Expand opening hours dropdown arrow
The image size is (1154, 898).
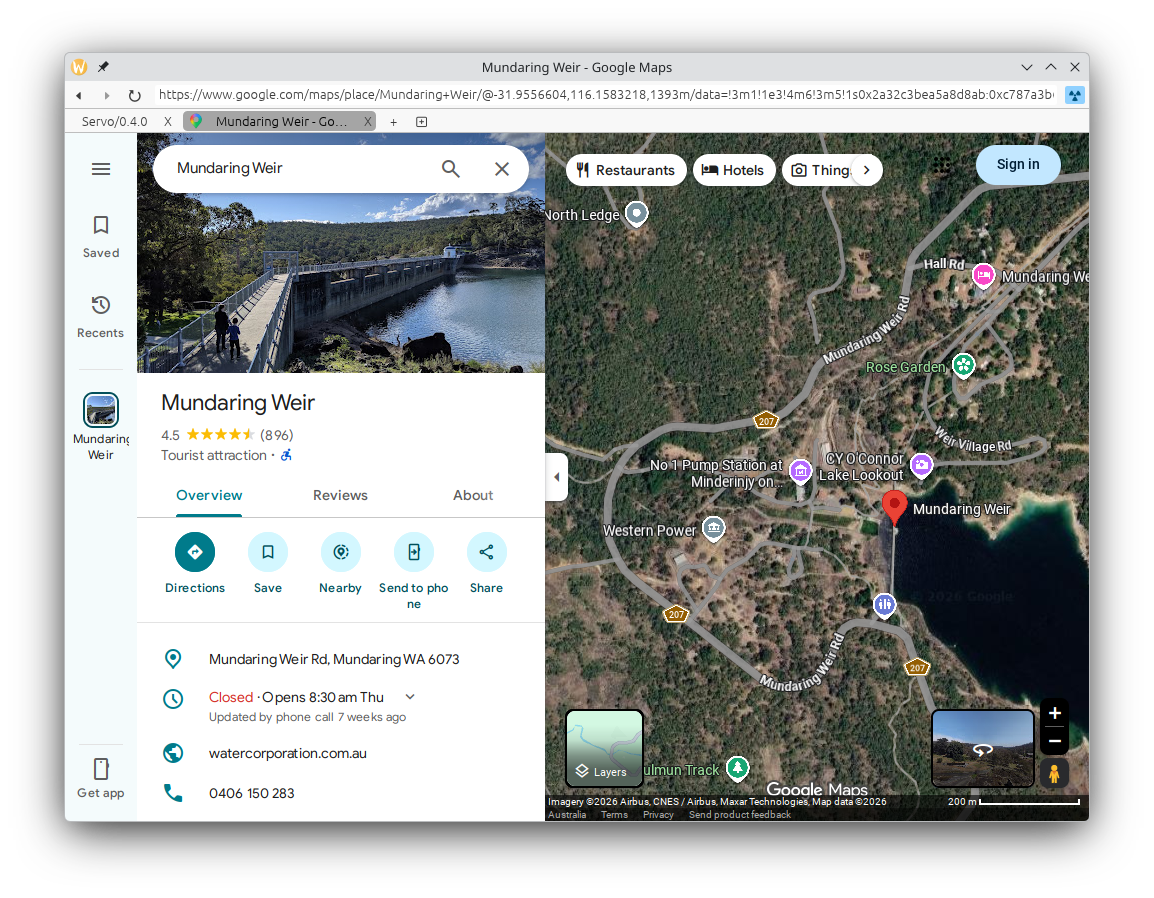tap(410, 696)
